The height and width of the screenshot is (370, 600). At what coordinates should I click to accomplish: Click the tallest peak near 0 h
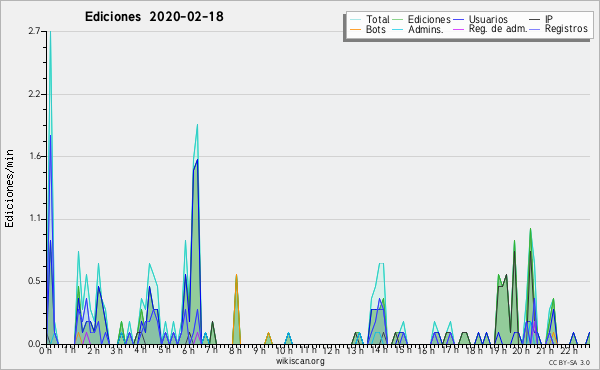pyautogui.click(x=50, y=32)
